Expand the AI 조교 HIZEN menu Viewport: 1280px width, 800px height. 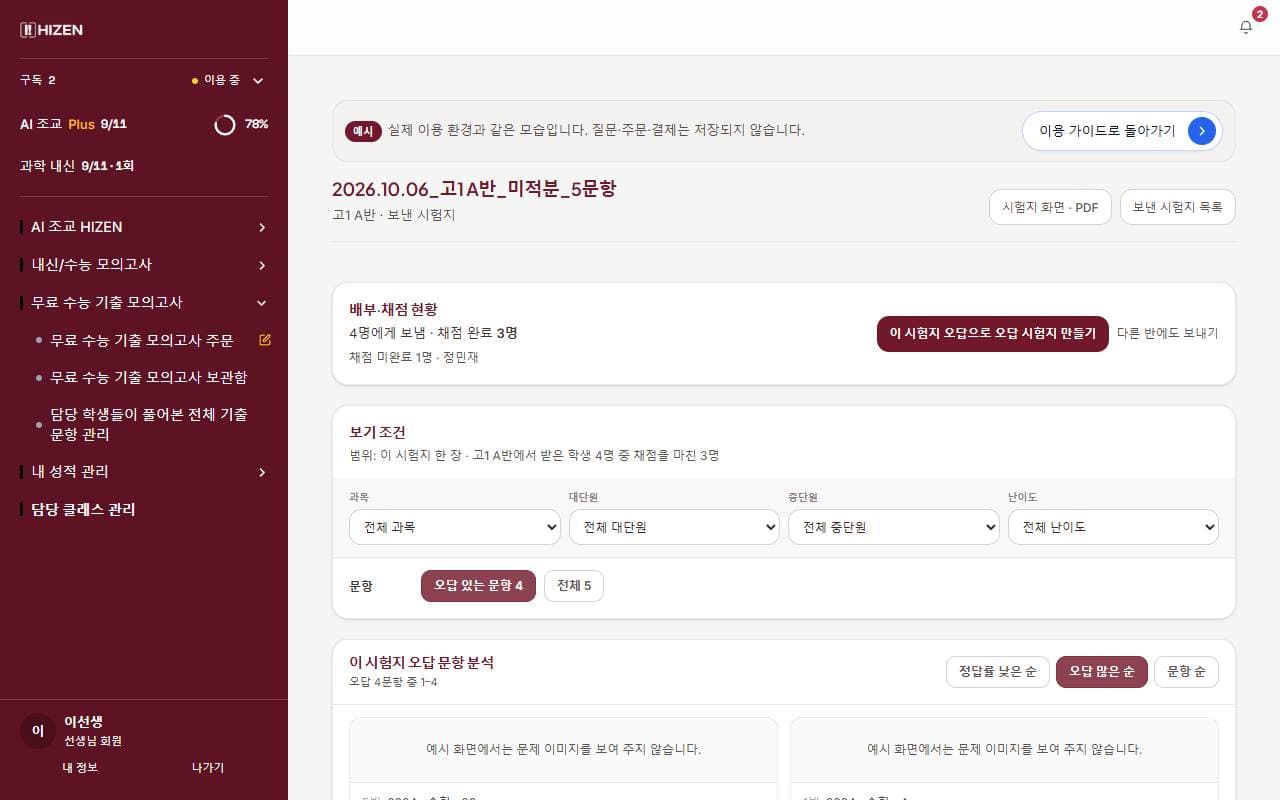[262, 227]
